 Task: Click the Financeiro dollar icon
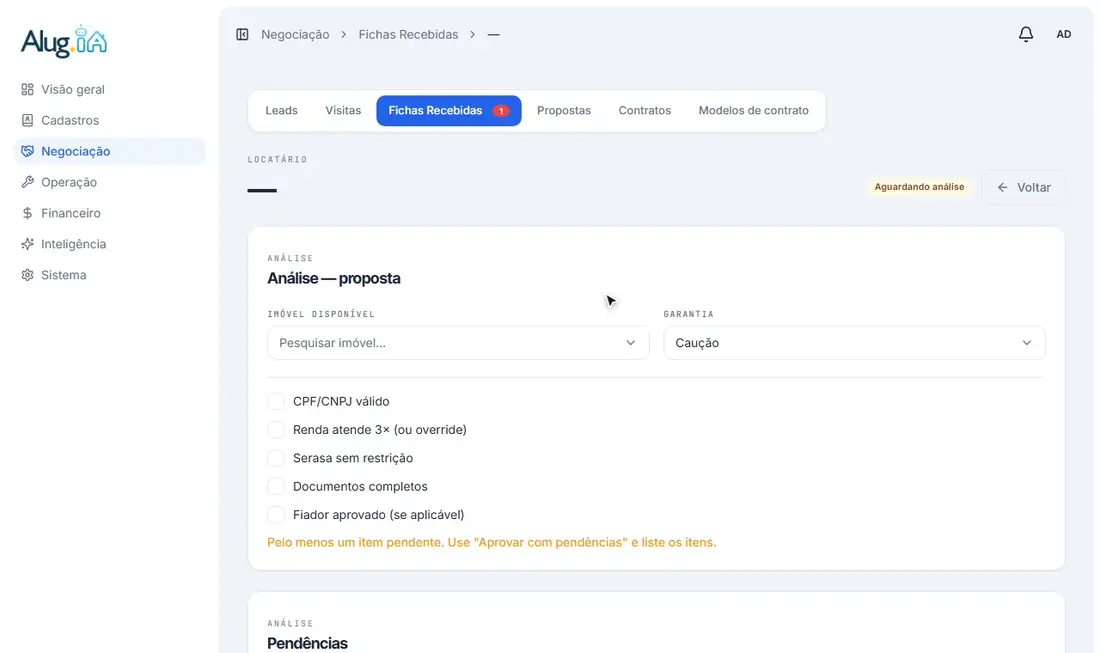tap(27, 213)
